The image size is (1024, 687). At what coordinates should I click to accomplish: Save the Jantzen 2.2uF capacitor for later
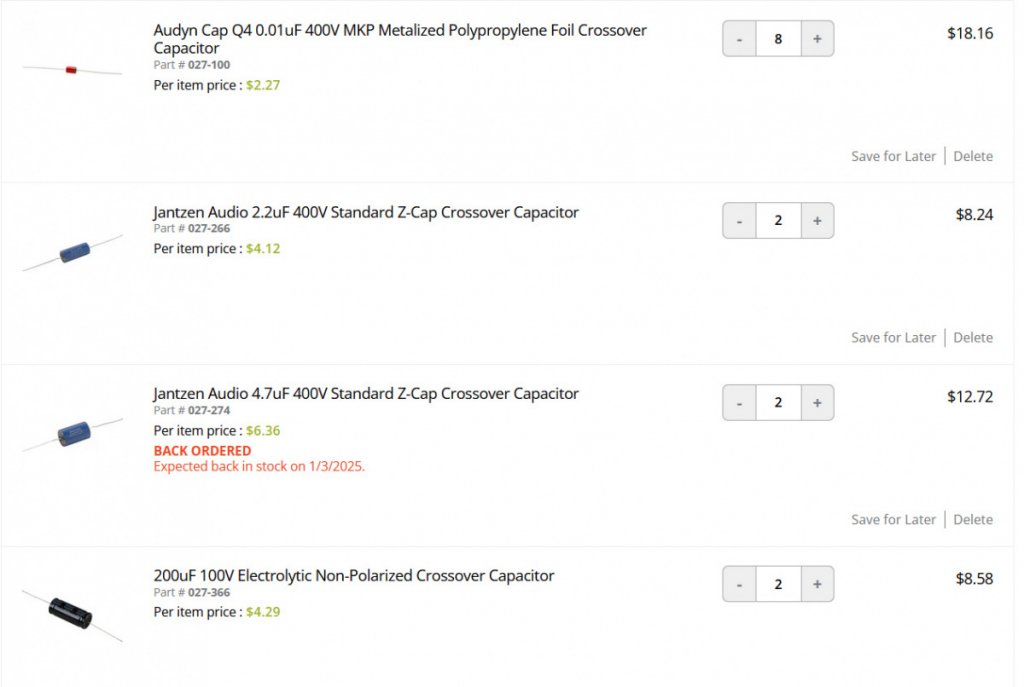pos(893,338)
